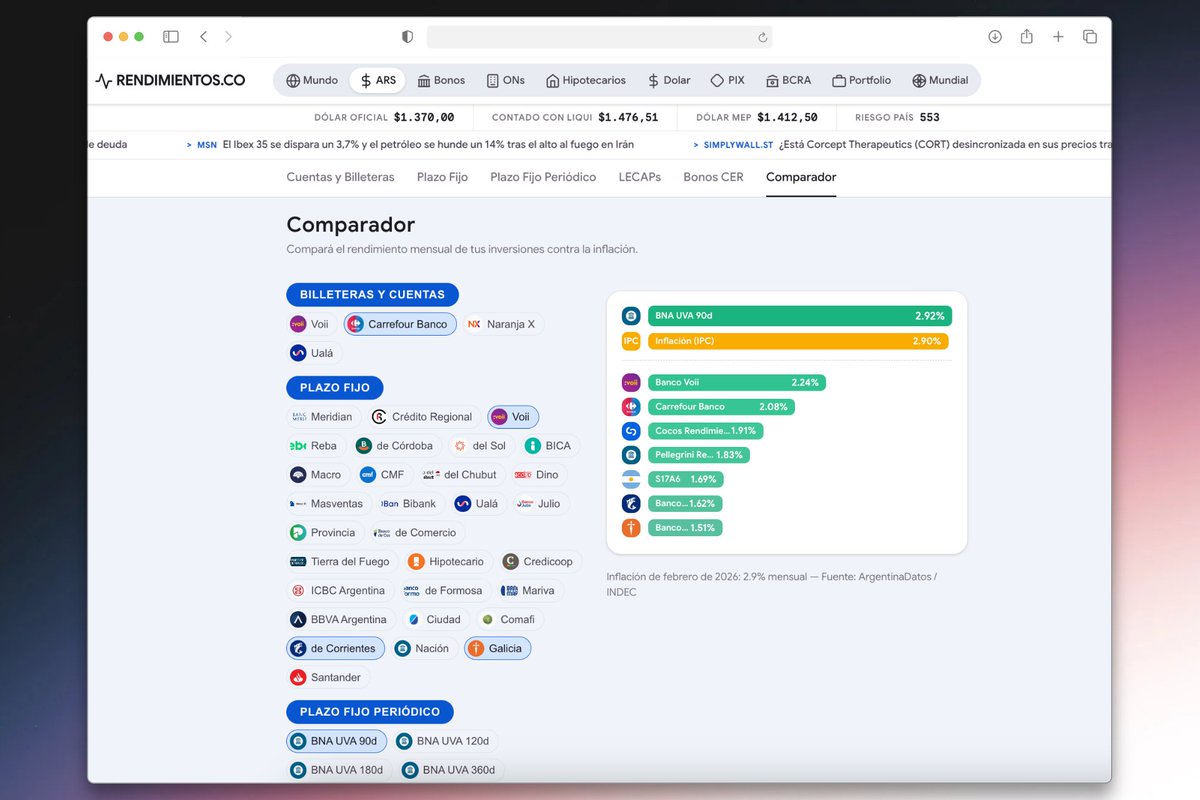Image resolution: width=1200 pixels, height=800 pixels.
Task: Toggle the Reba chip
Action: coord(314,446)
